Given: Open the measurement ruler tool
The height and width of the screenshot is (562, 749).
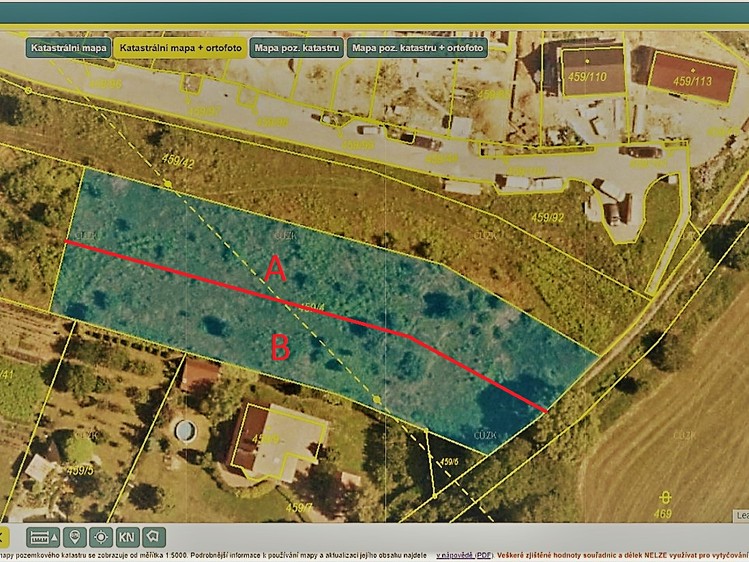Looking at the screenshot, I should coord(39,537).
